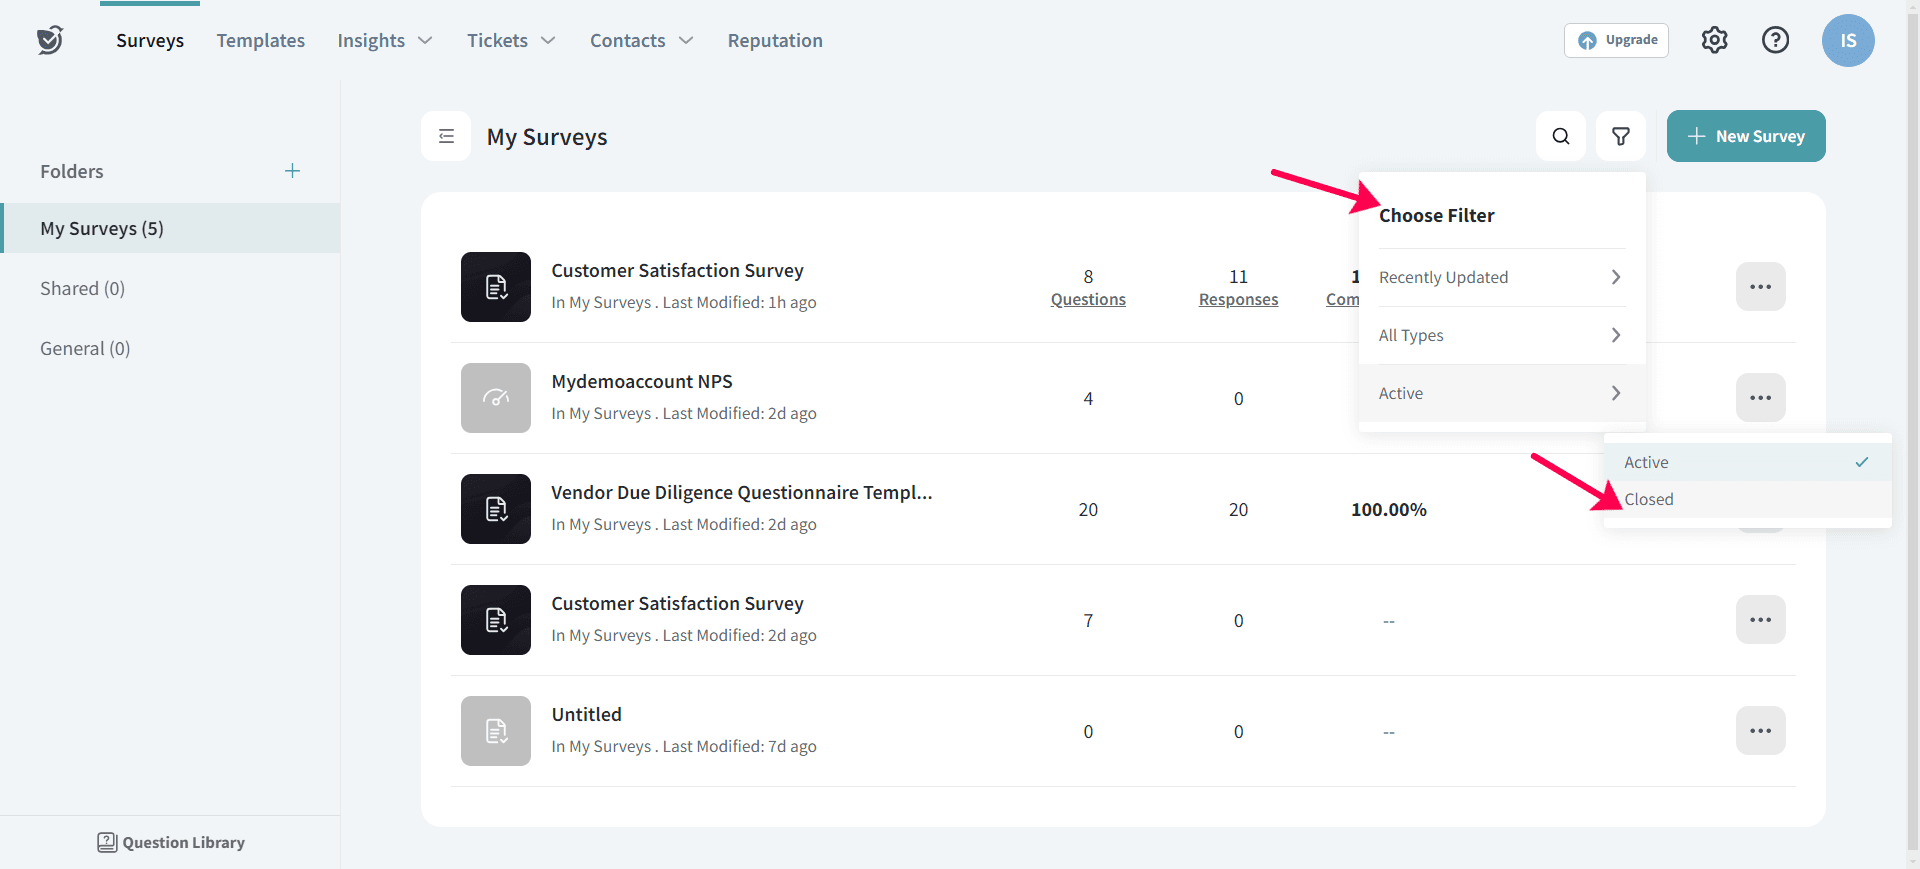
Task: Open the IS profile avatar
Action: 1847,40
